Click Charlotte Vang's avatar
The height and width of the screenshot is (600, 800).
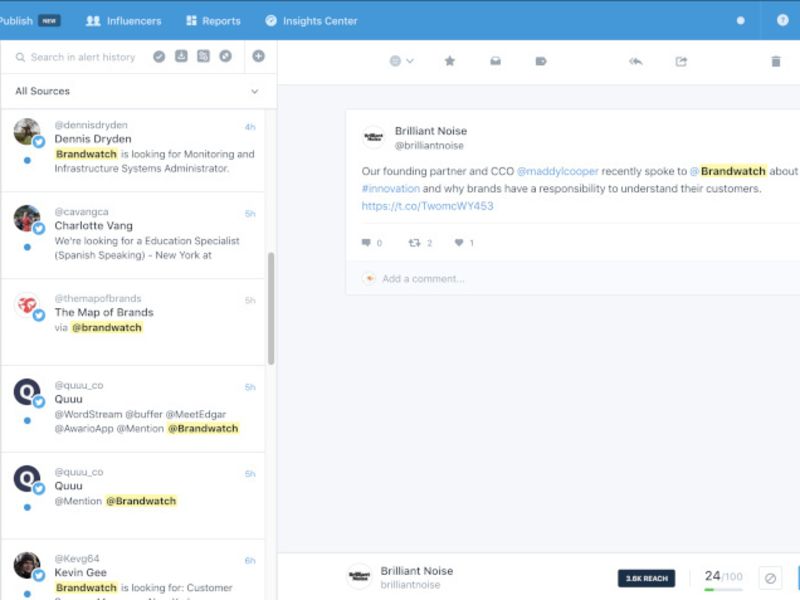tap(27, 219)
